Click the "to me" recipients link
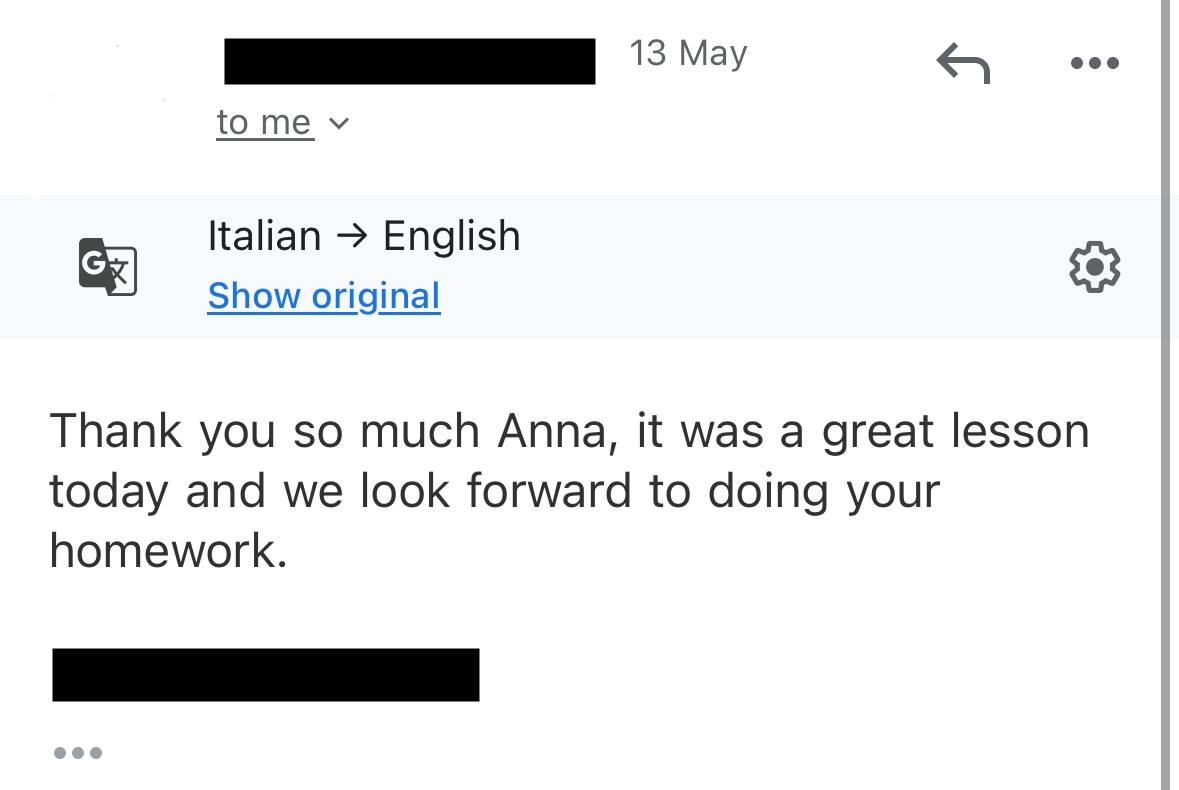The image size is (1179, 790). coord(264,123)
